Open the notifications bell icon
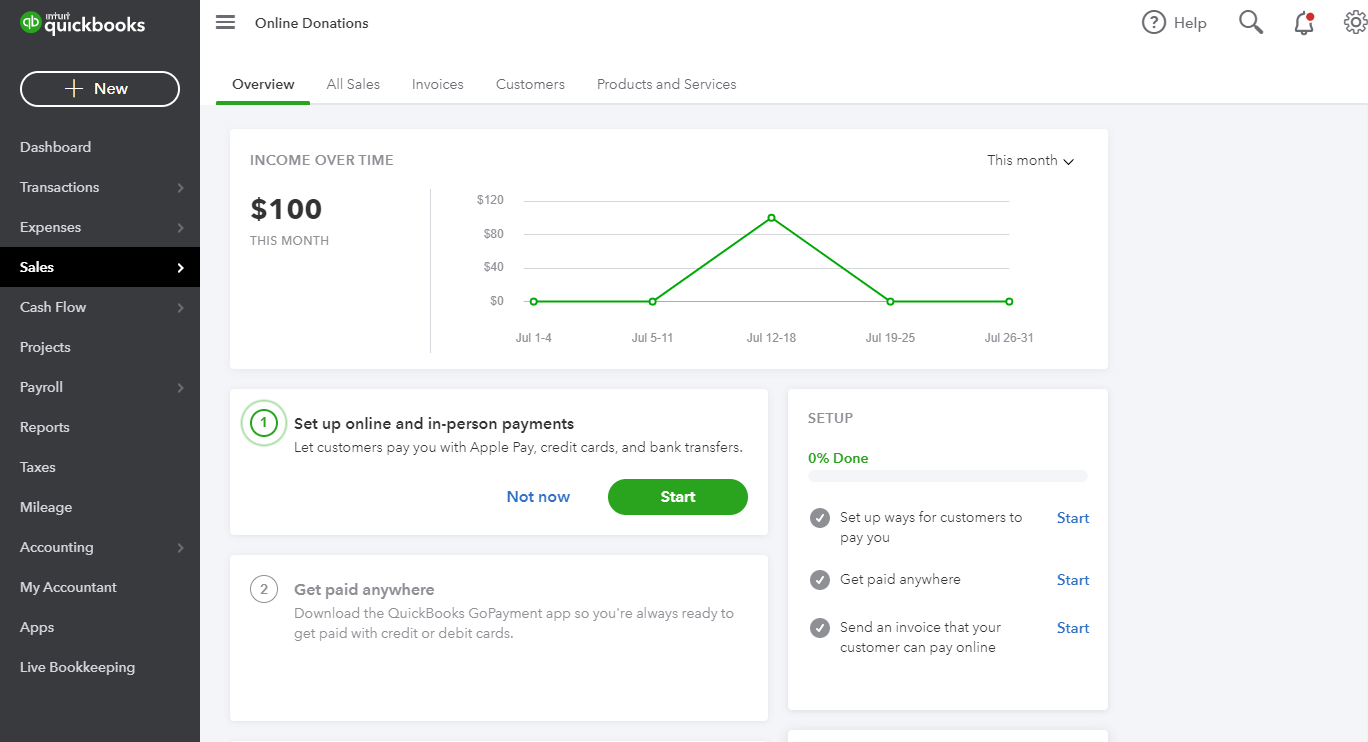1368x742 pixels. pos(1304,23)
